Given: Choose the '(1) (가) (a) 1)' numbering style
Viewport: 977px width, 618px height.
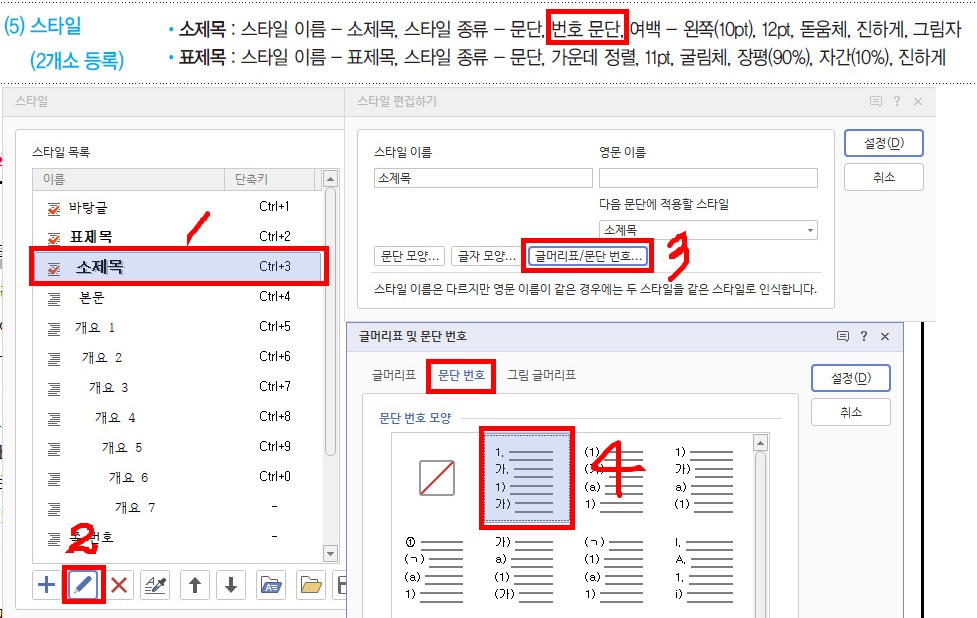Looking at the screenshot, I should coord(616,478).
